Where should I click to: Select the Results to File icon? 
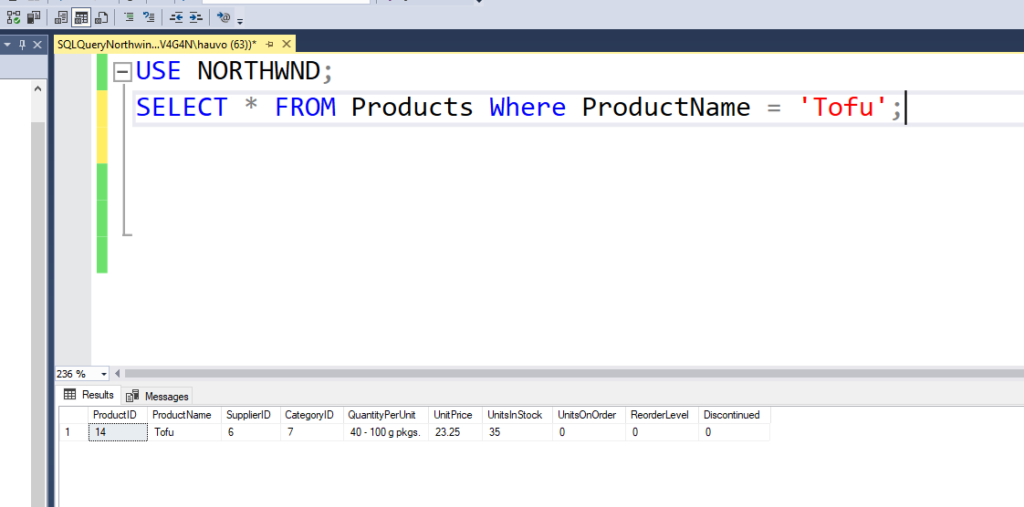101,17
